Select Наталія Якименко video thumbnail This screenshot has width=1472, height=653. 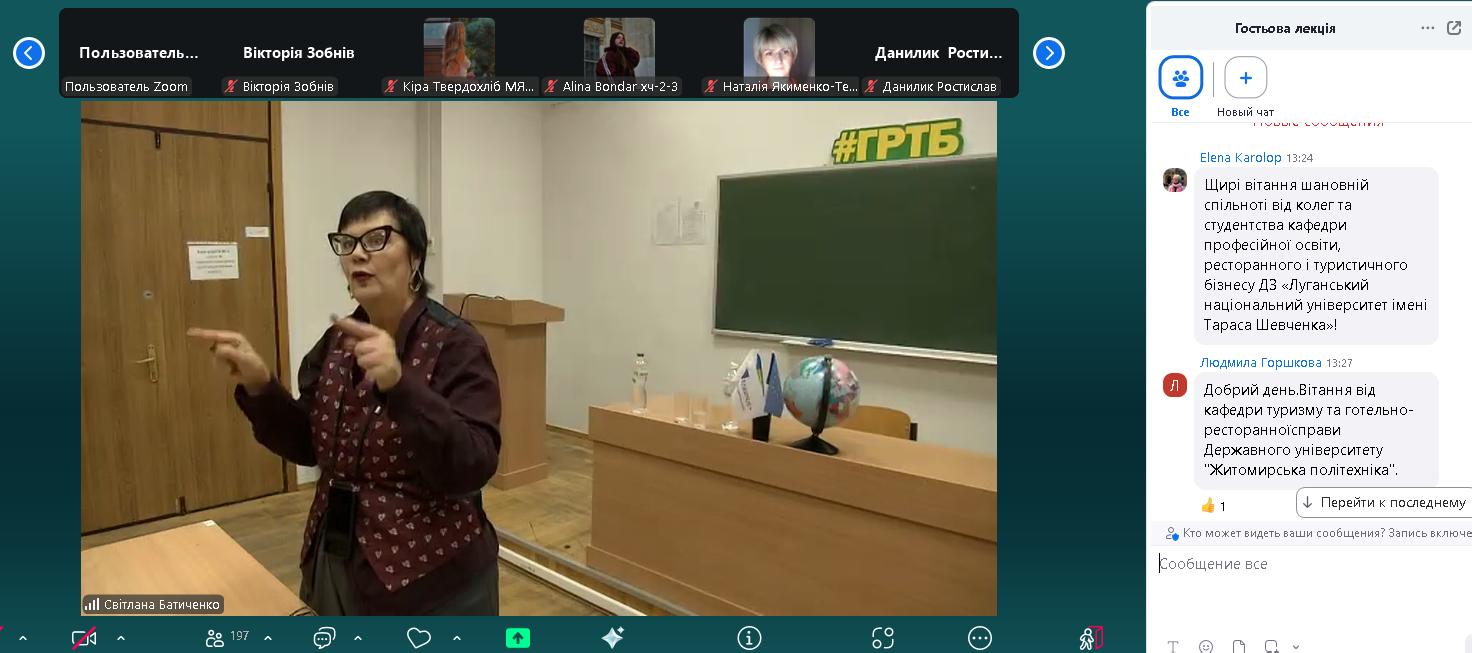click(x=779, y=48)
